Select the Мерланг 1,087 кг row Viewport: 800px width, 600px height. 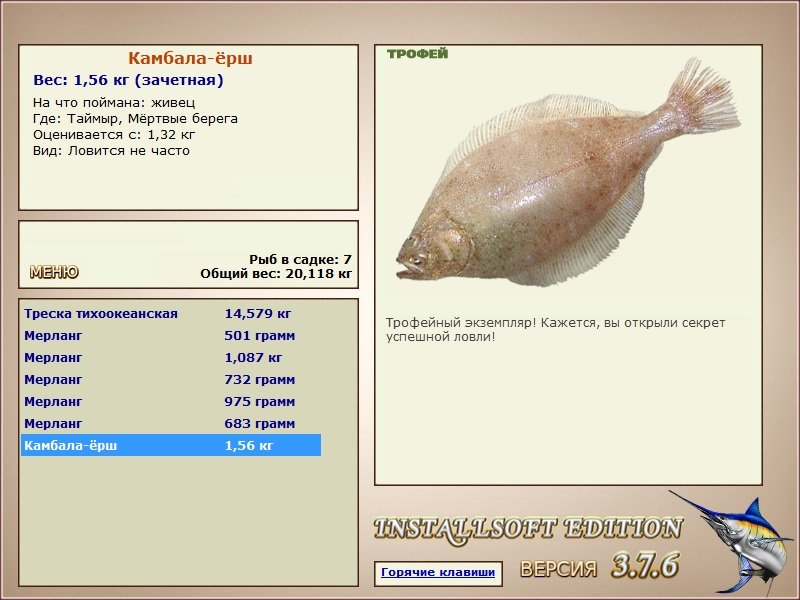(171, 357)
